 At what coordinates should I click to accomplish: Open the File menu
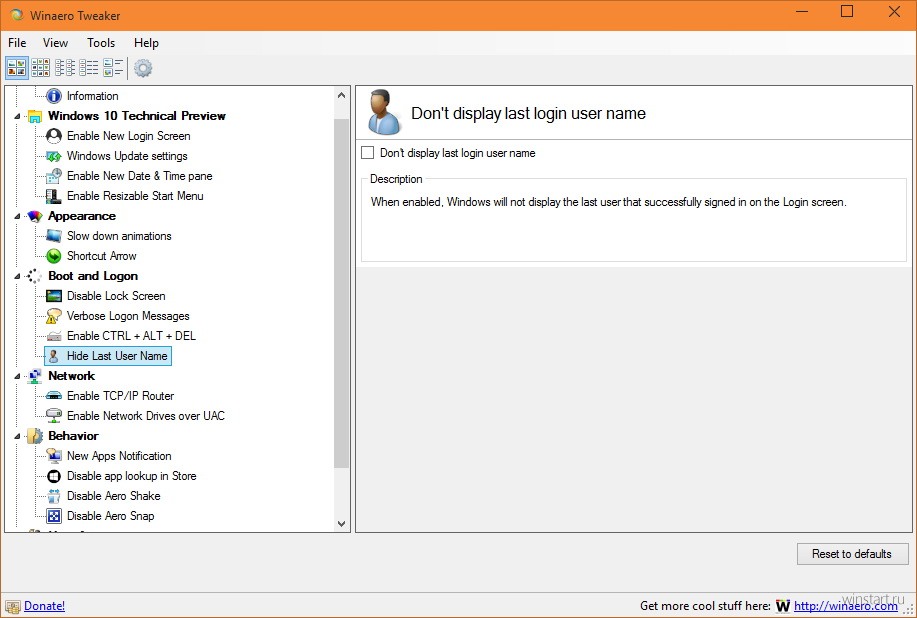(17, 43)
